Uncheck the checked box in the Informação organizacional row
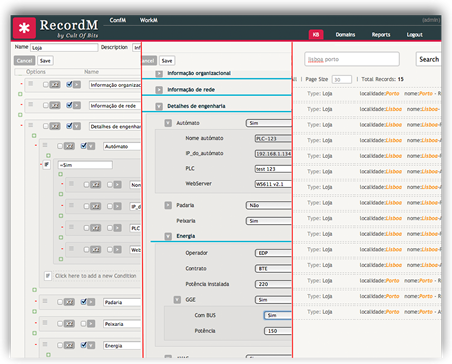452x364 pixels. click(x=69, y=84)
